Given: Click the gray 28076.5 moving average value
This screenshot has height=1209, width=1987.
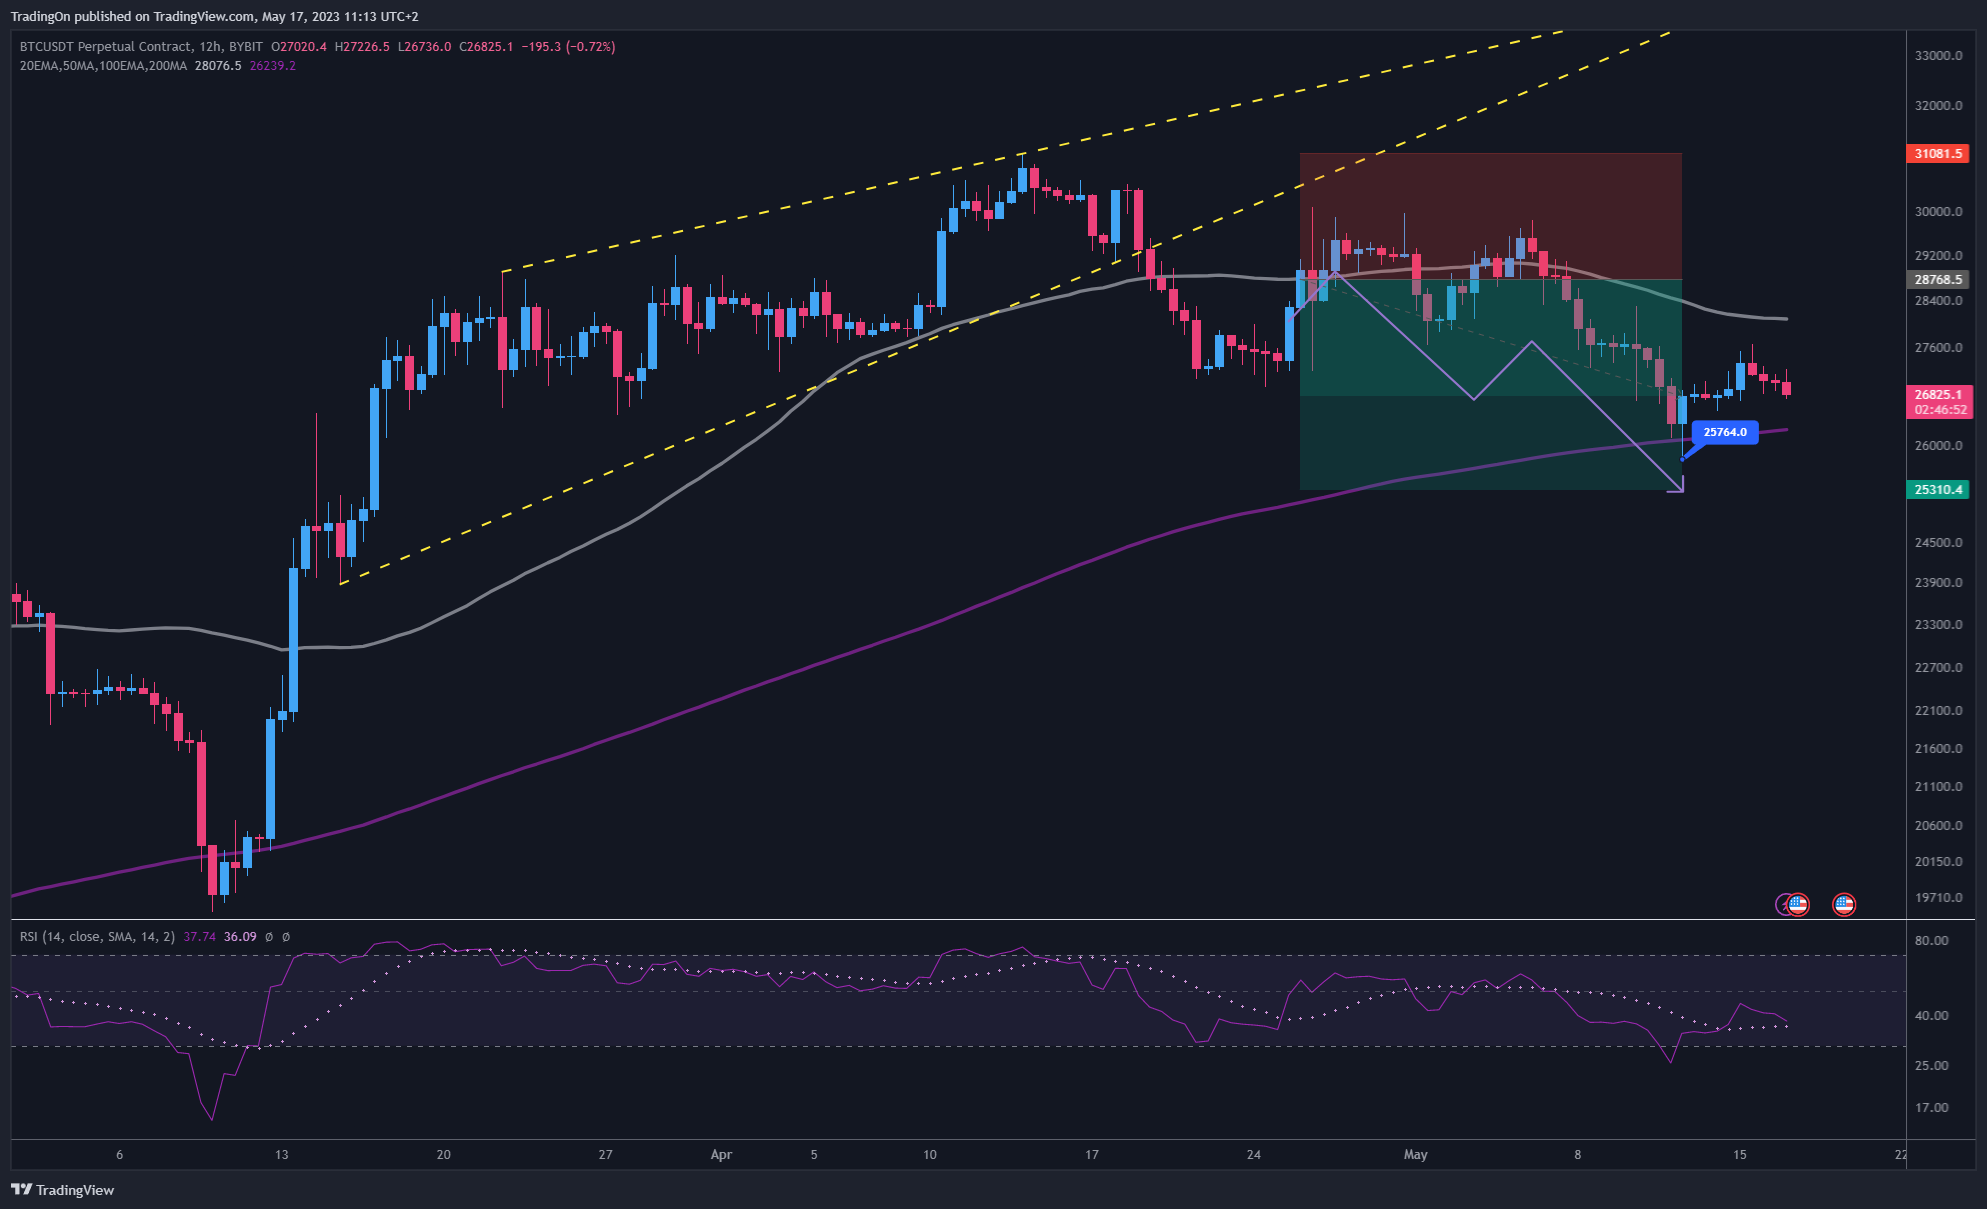Looking at the screenshot, I should coord(218,66).
